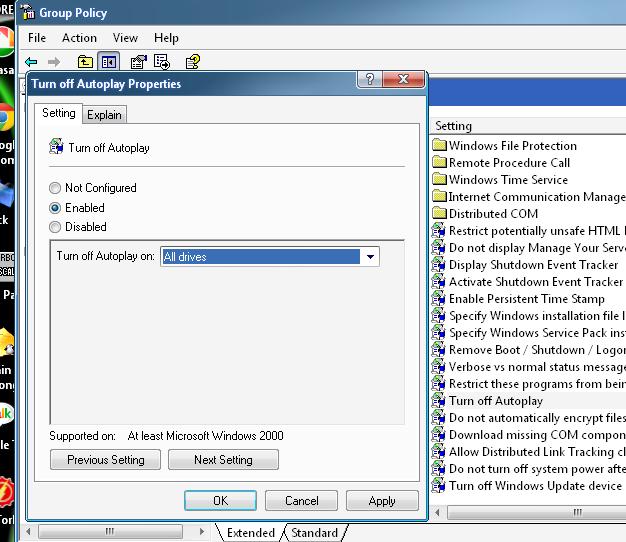Open the File menu

[x=37, y=38]
